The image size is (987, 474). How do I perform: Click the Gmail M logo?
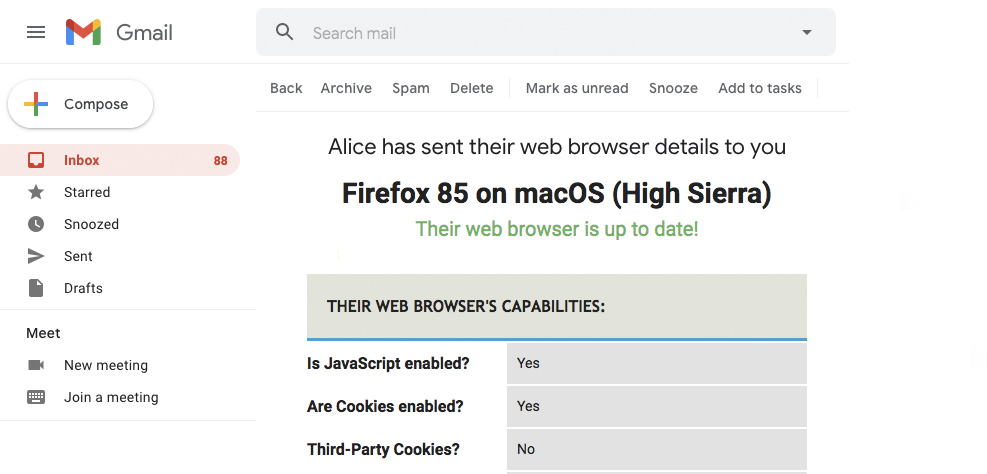(83, 32)
